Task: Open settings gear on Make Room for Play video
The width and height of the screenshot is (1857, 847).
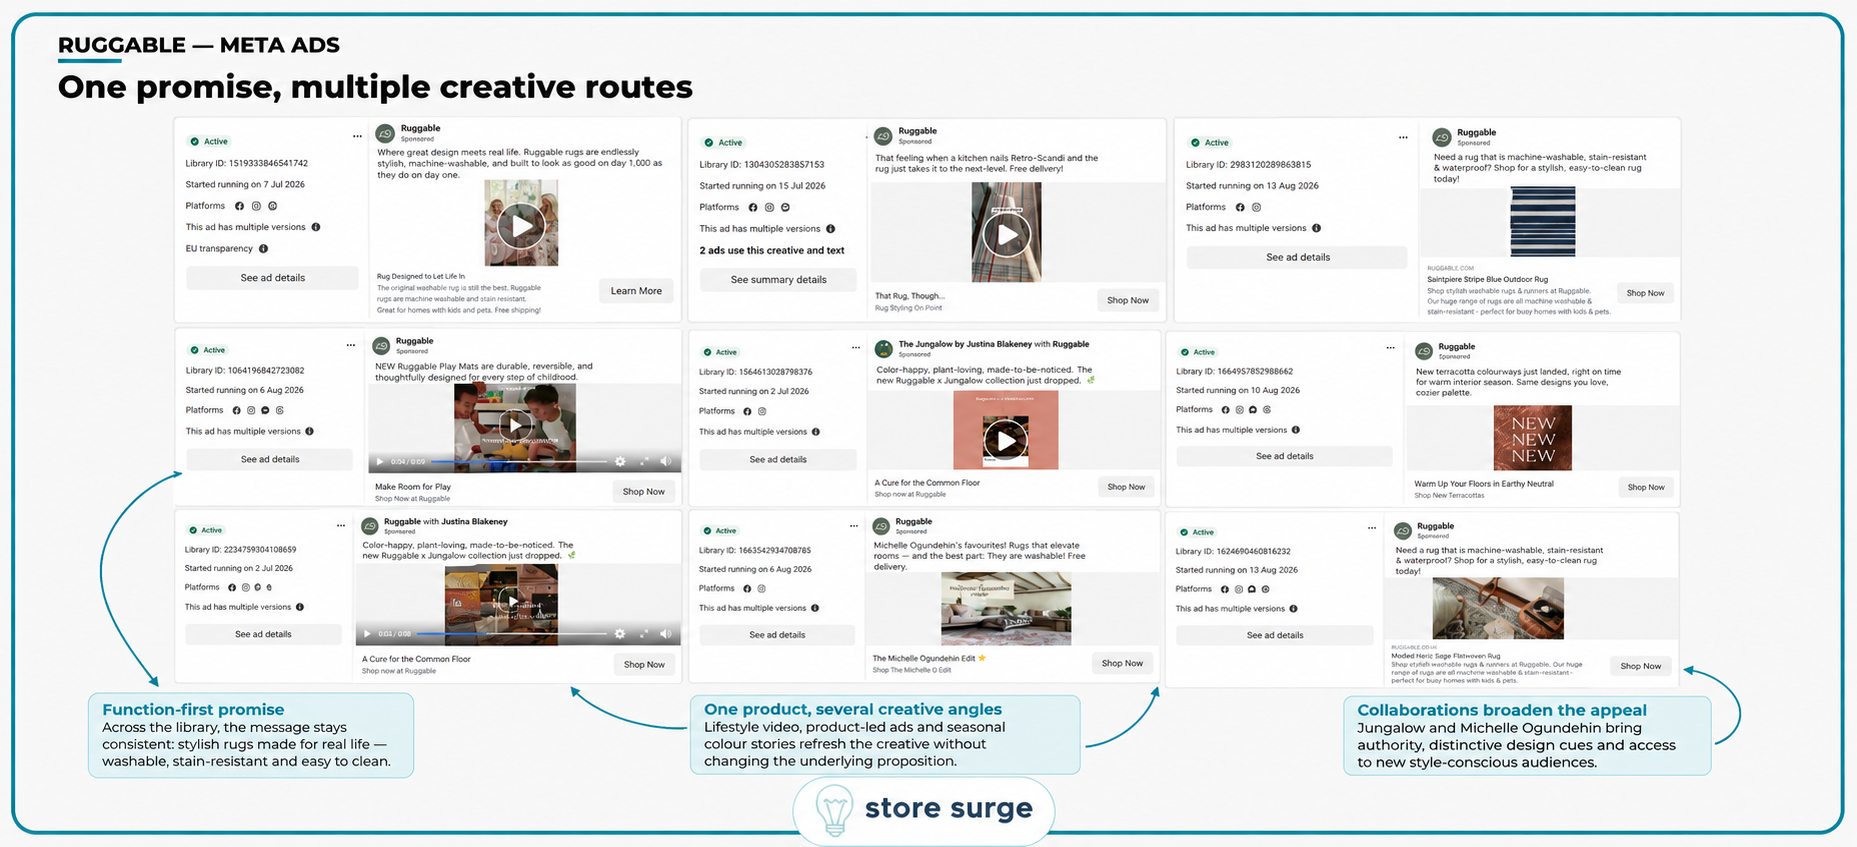Action: pos(620,462)
